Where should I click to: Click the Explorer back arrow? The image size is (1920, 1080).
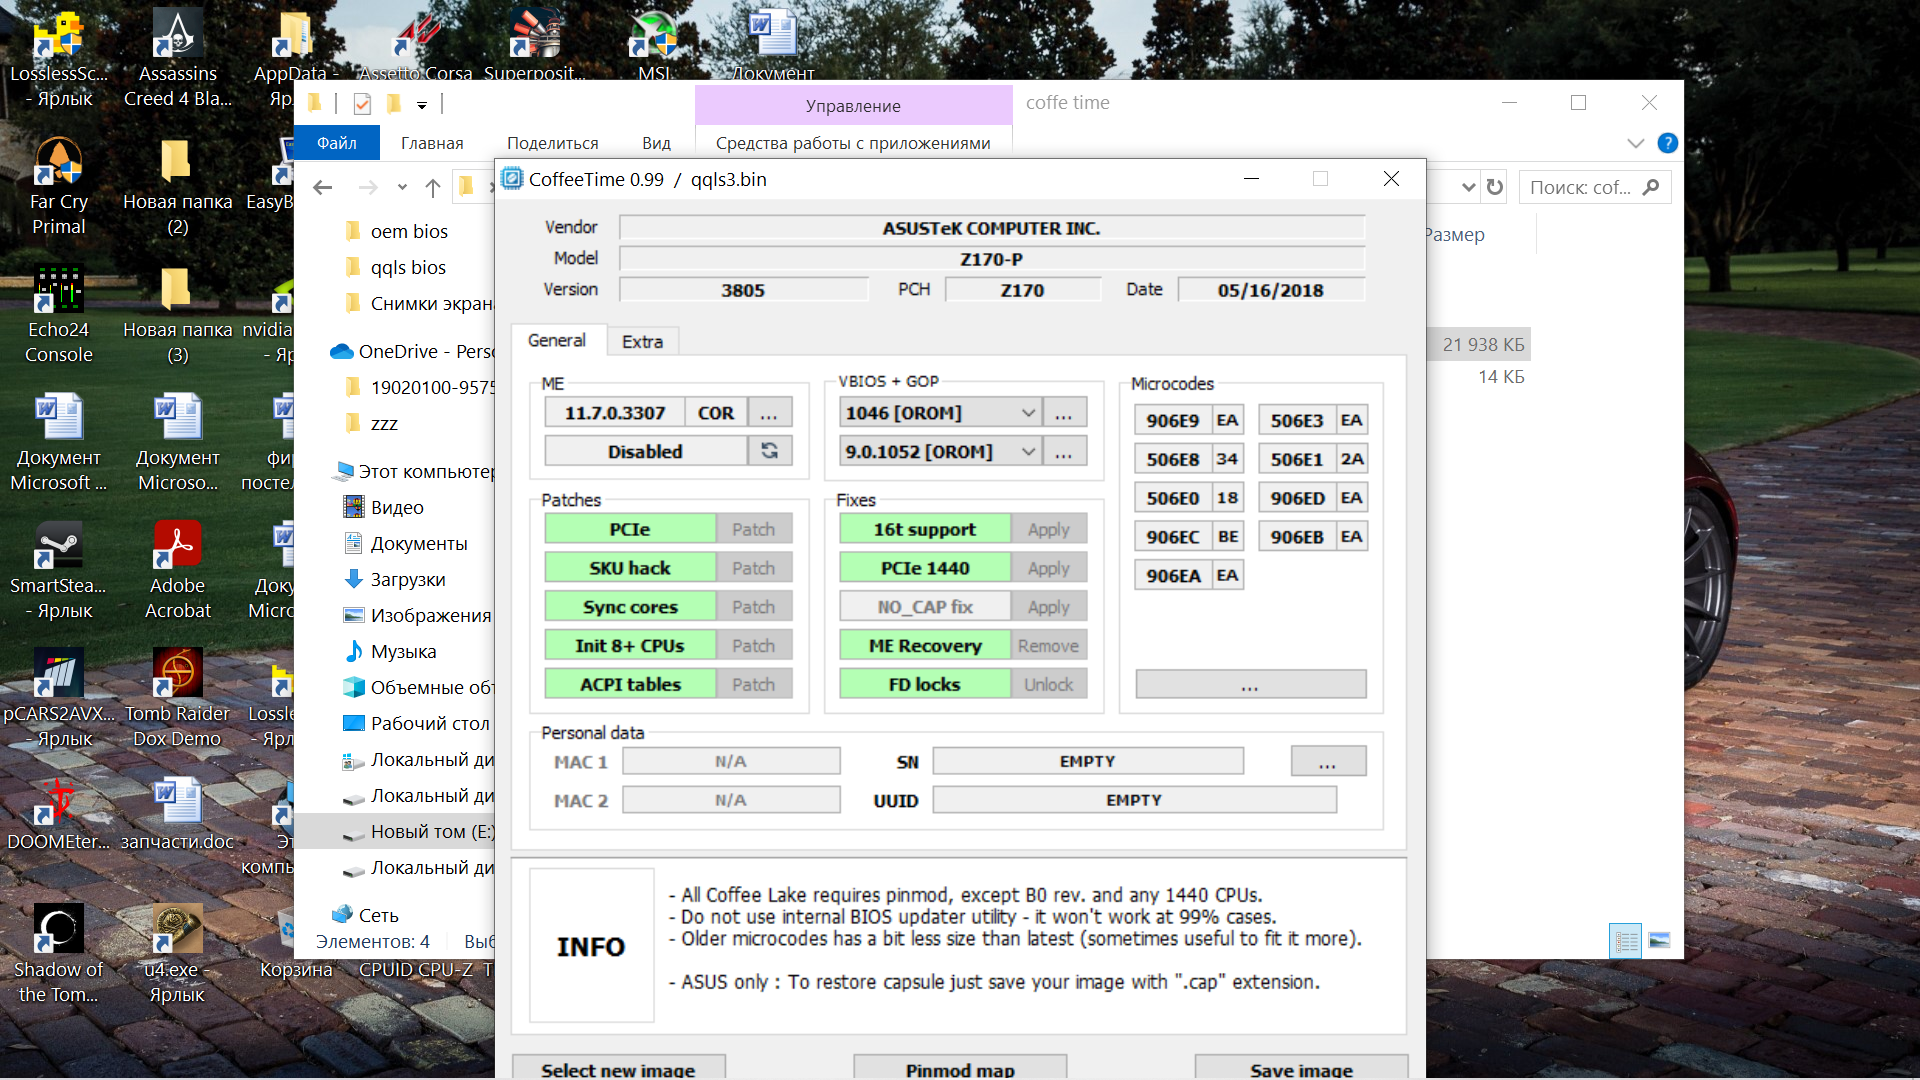coord(322,187)
